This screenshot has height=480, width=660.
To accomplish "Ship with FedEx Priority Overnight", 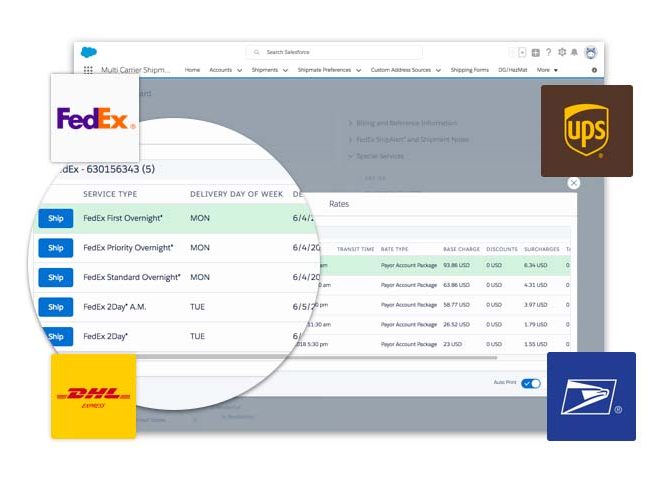I will click(56, 248).
